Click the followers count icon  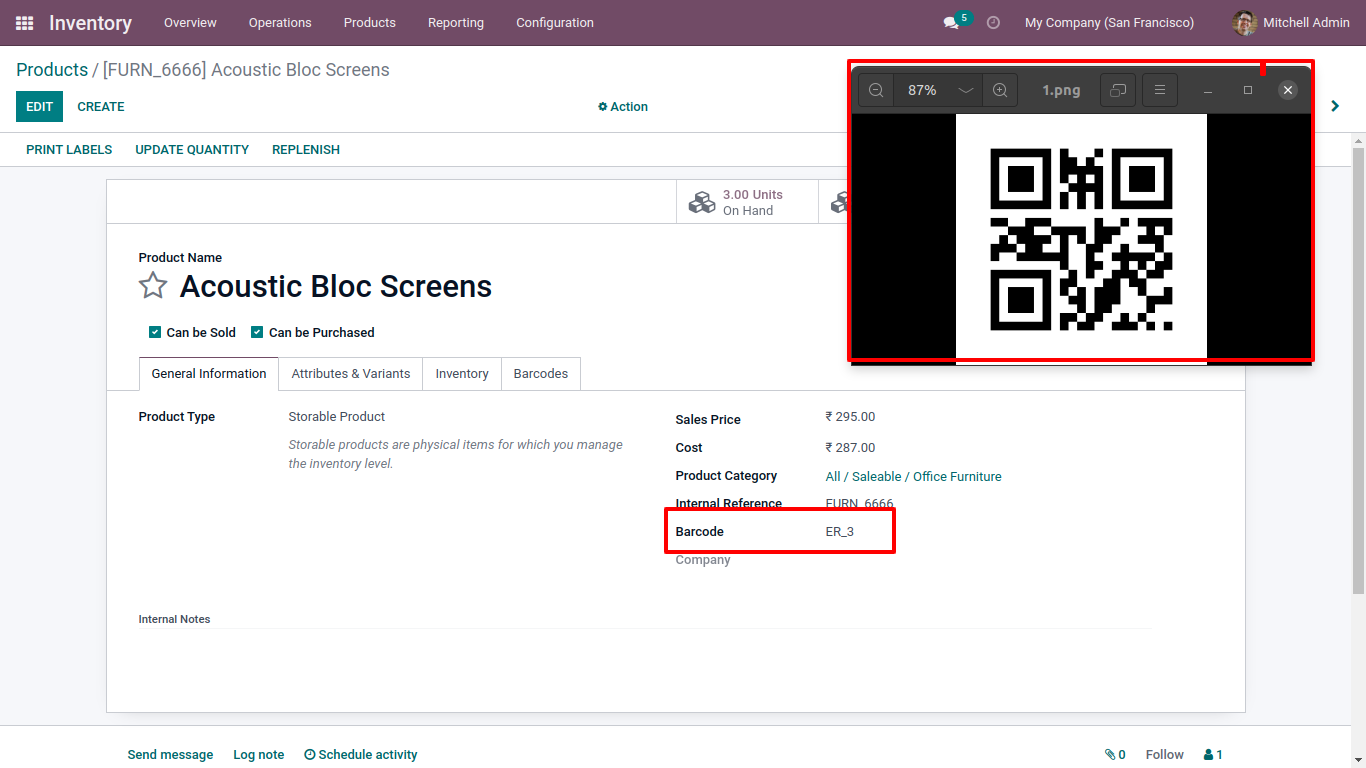tap(1213, 755)
